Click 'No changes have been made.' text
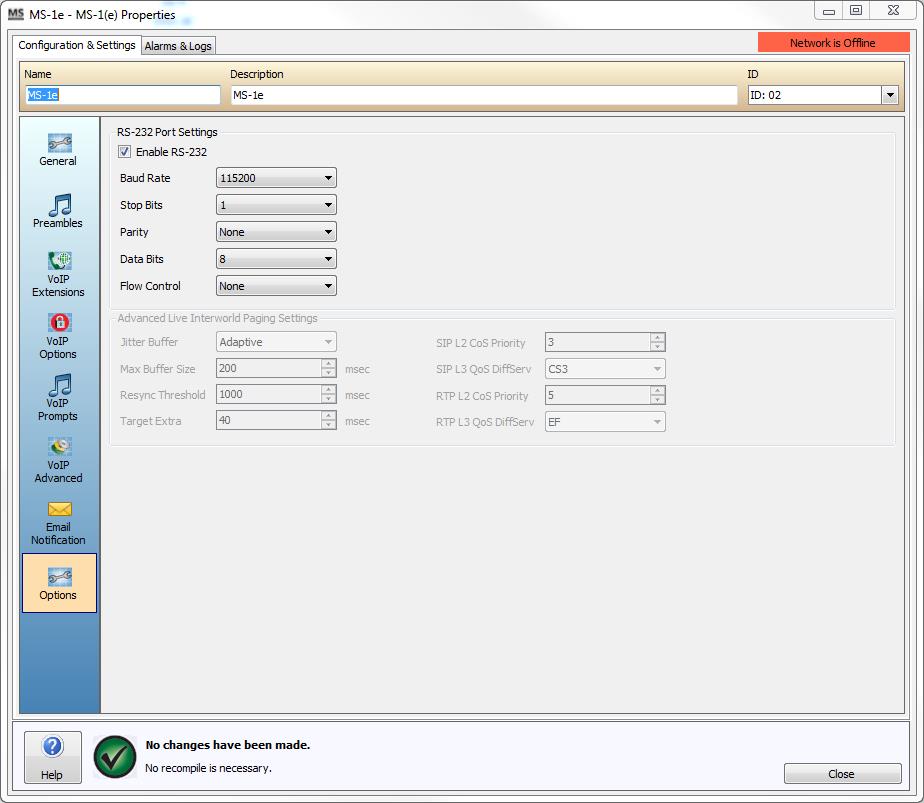 point(228,745)
